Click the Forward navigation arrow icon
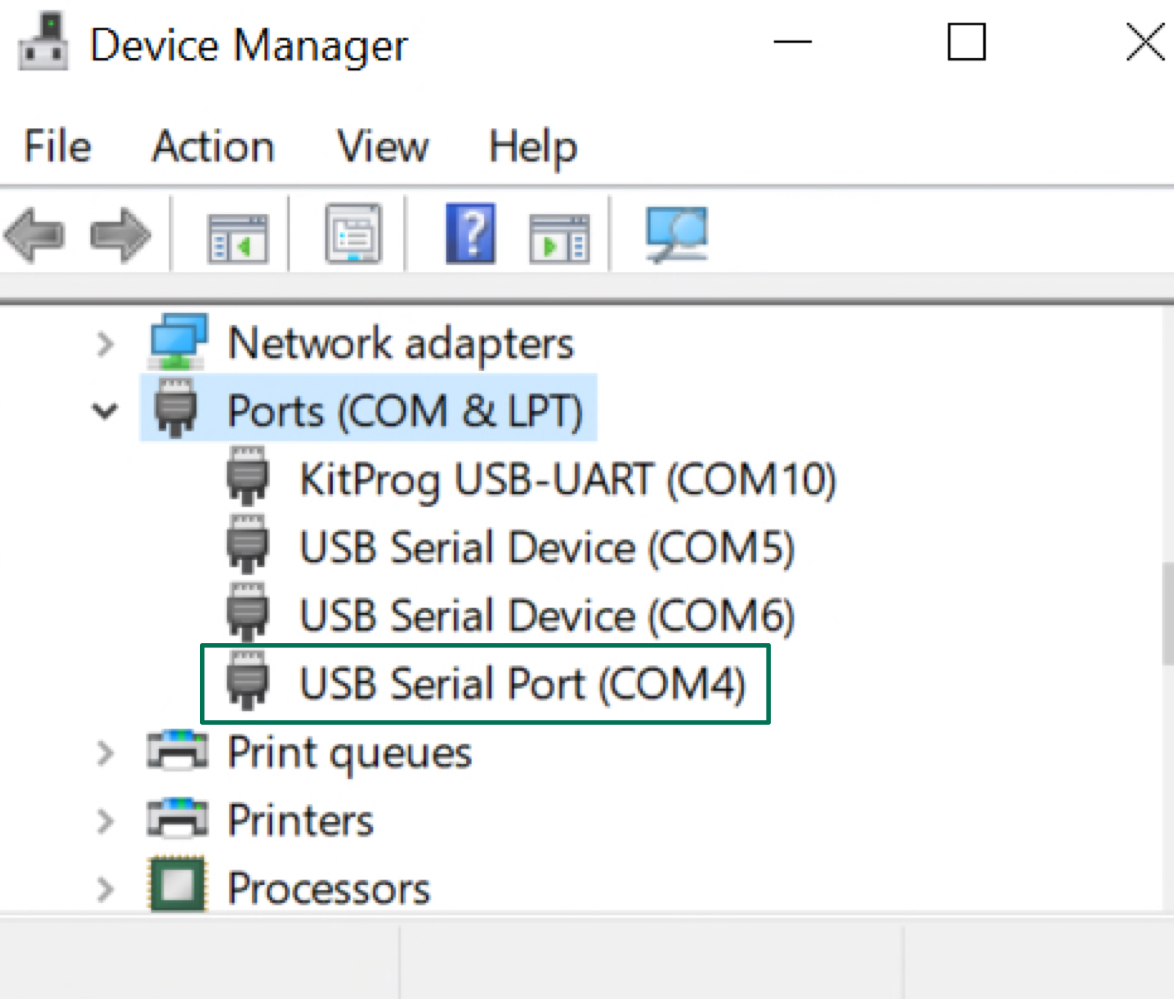 click(x=122, y=234)
